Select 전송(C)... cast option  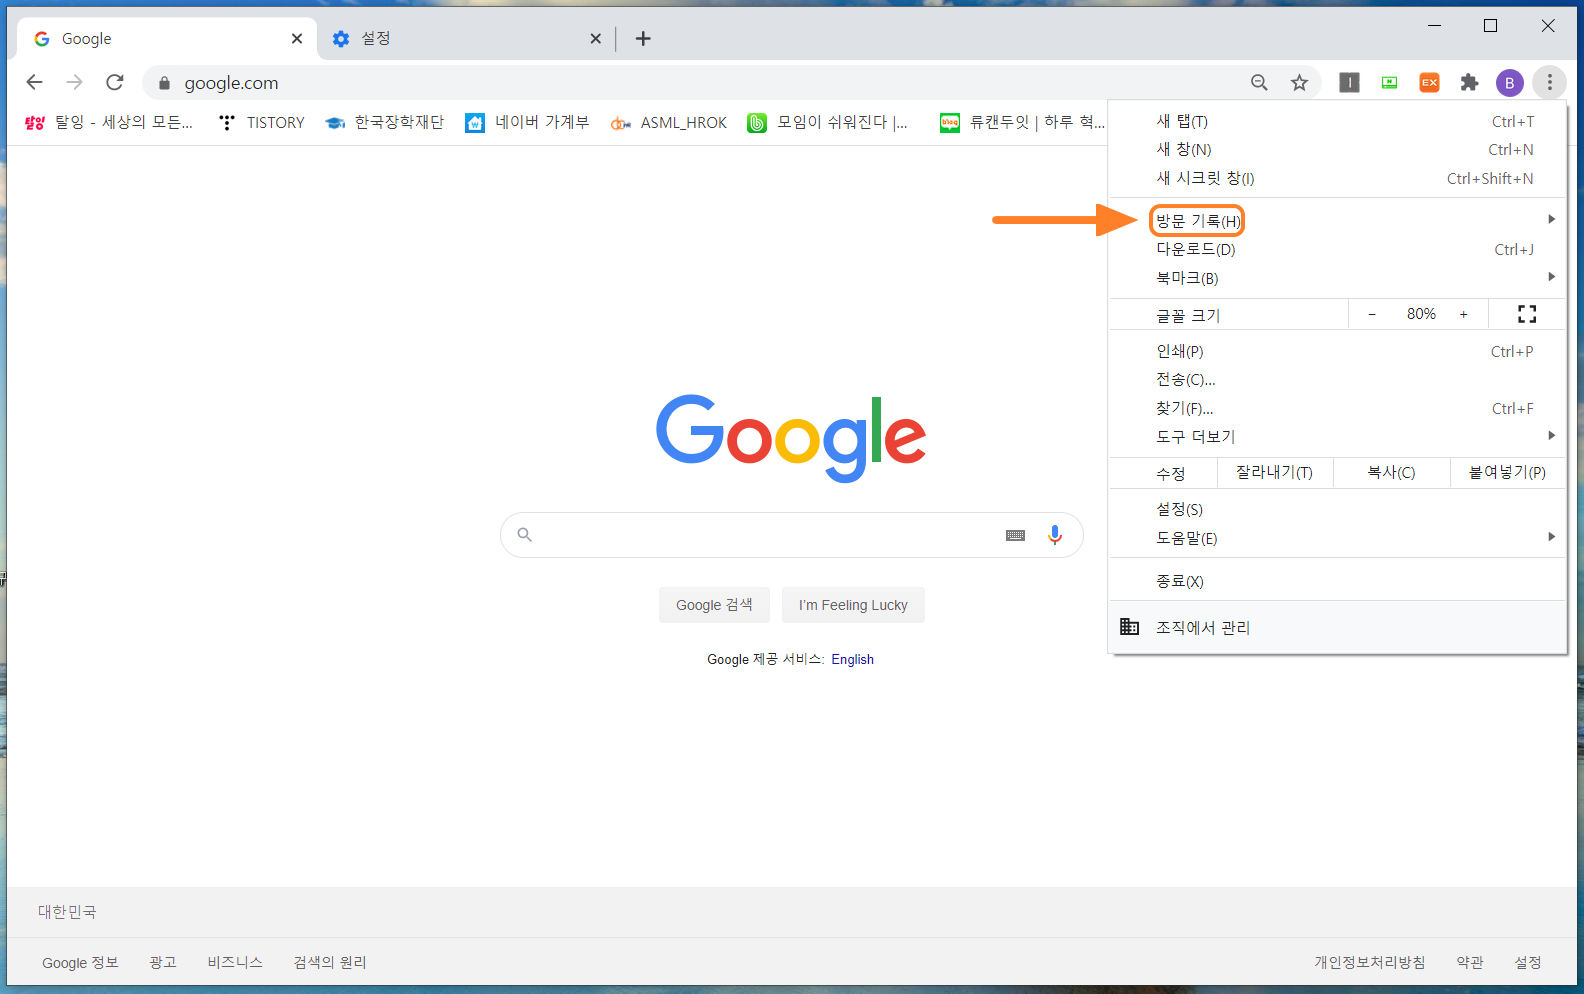tap(1337, 379)
